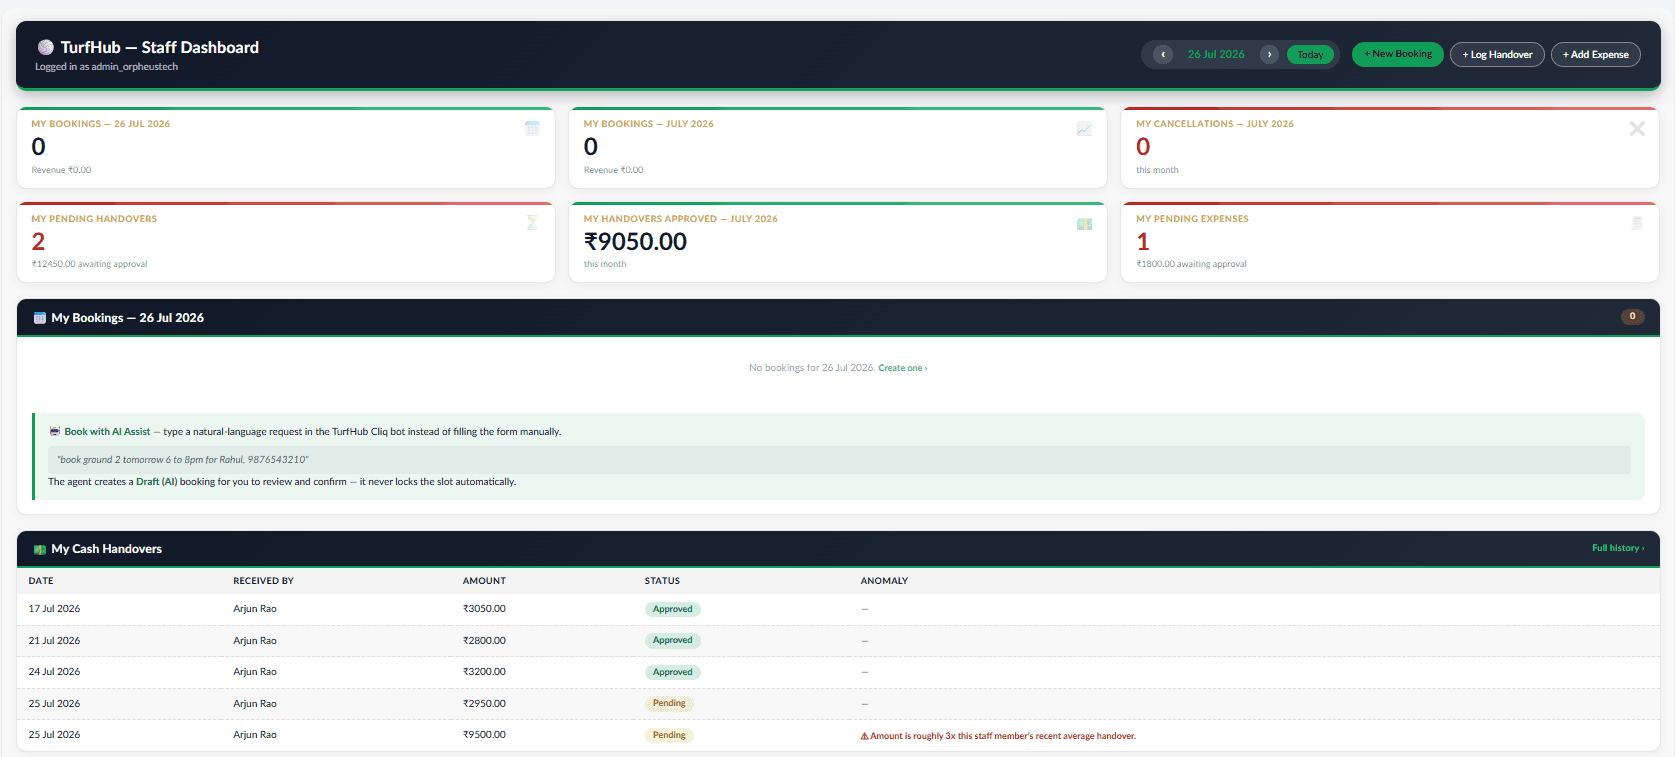Click hourglass icon in Pending Handovers card

[x=532, y=222]
